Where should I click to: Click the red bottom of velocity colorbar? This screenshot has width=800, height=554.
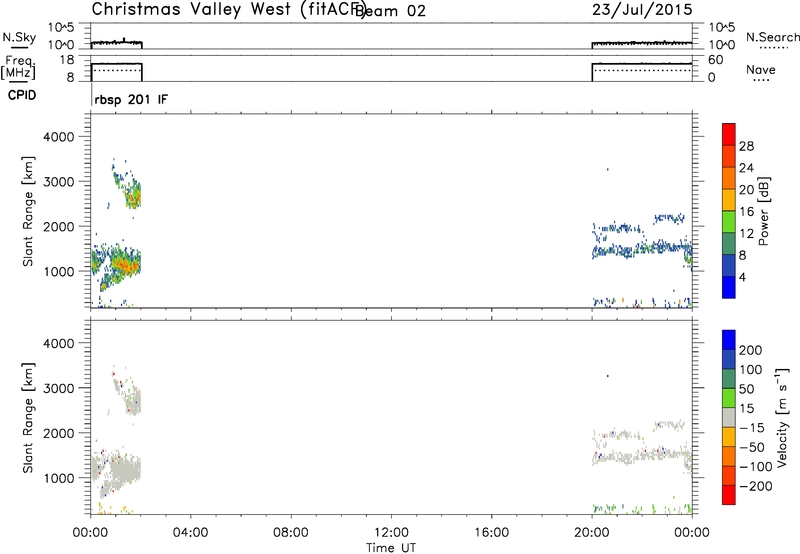(729, 495)
